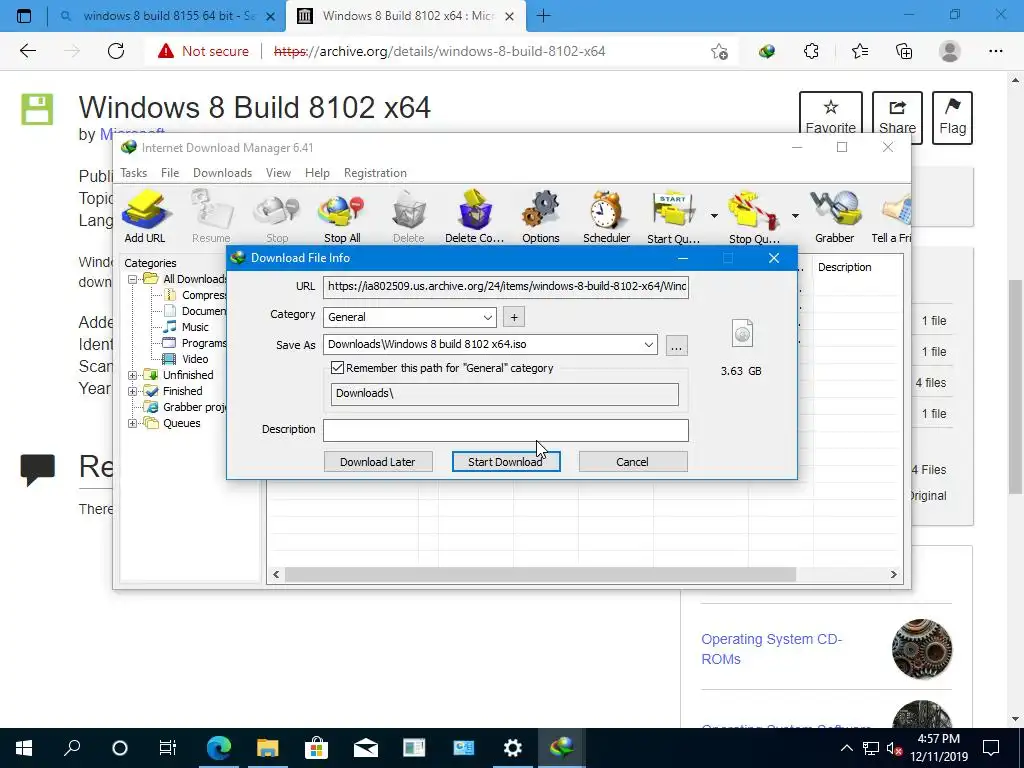The width and height of the screenshot is (1024, 768).
Task: Click the Delete toolbar icon
Action: click(x=409, y=217)
